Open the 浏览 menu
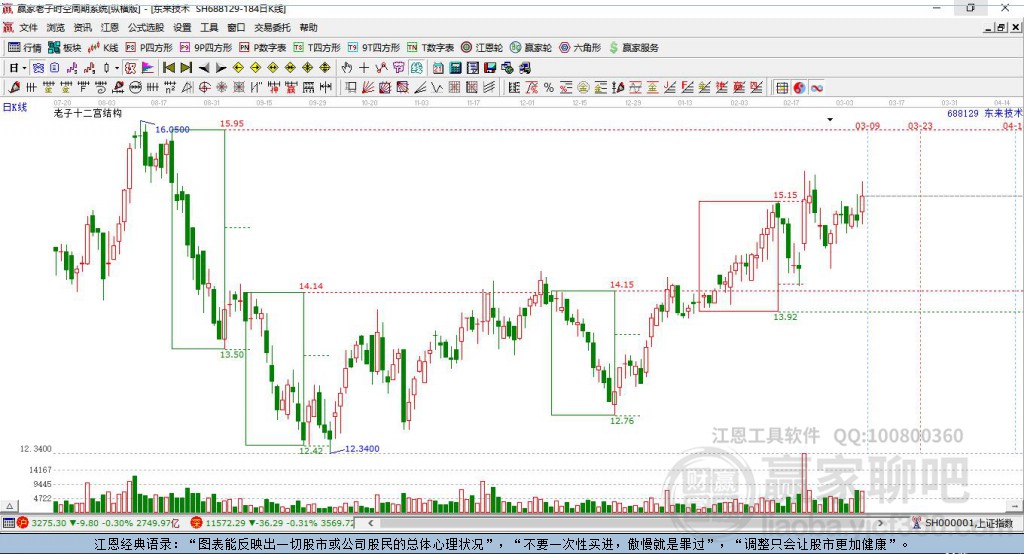 pyautogui.click(x=56, y=27)
